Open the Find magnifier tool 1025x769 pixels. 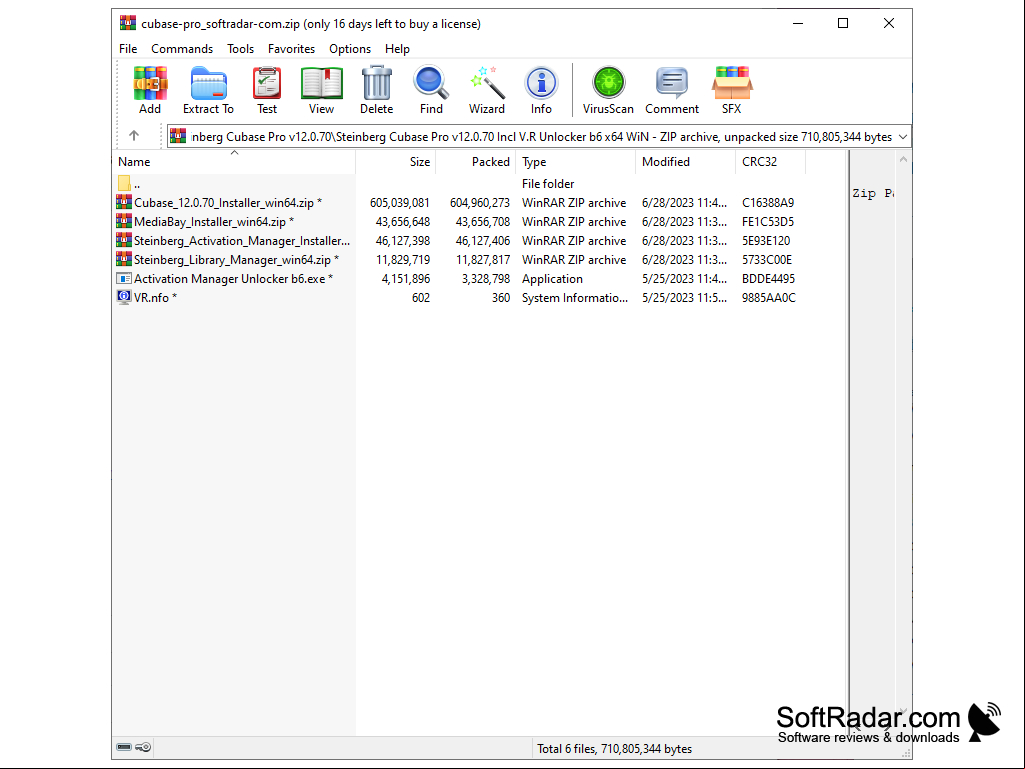coord(431,83)
